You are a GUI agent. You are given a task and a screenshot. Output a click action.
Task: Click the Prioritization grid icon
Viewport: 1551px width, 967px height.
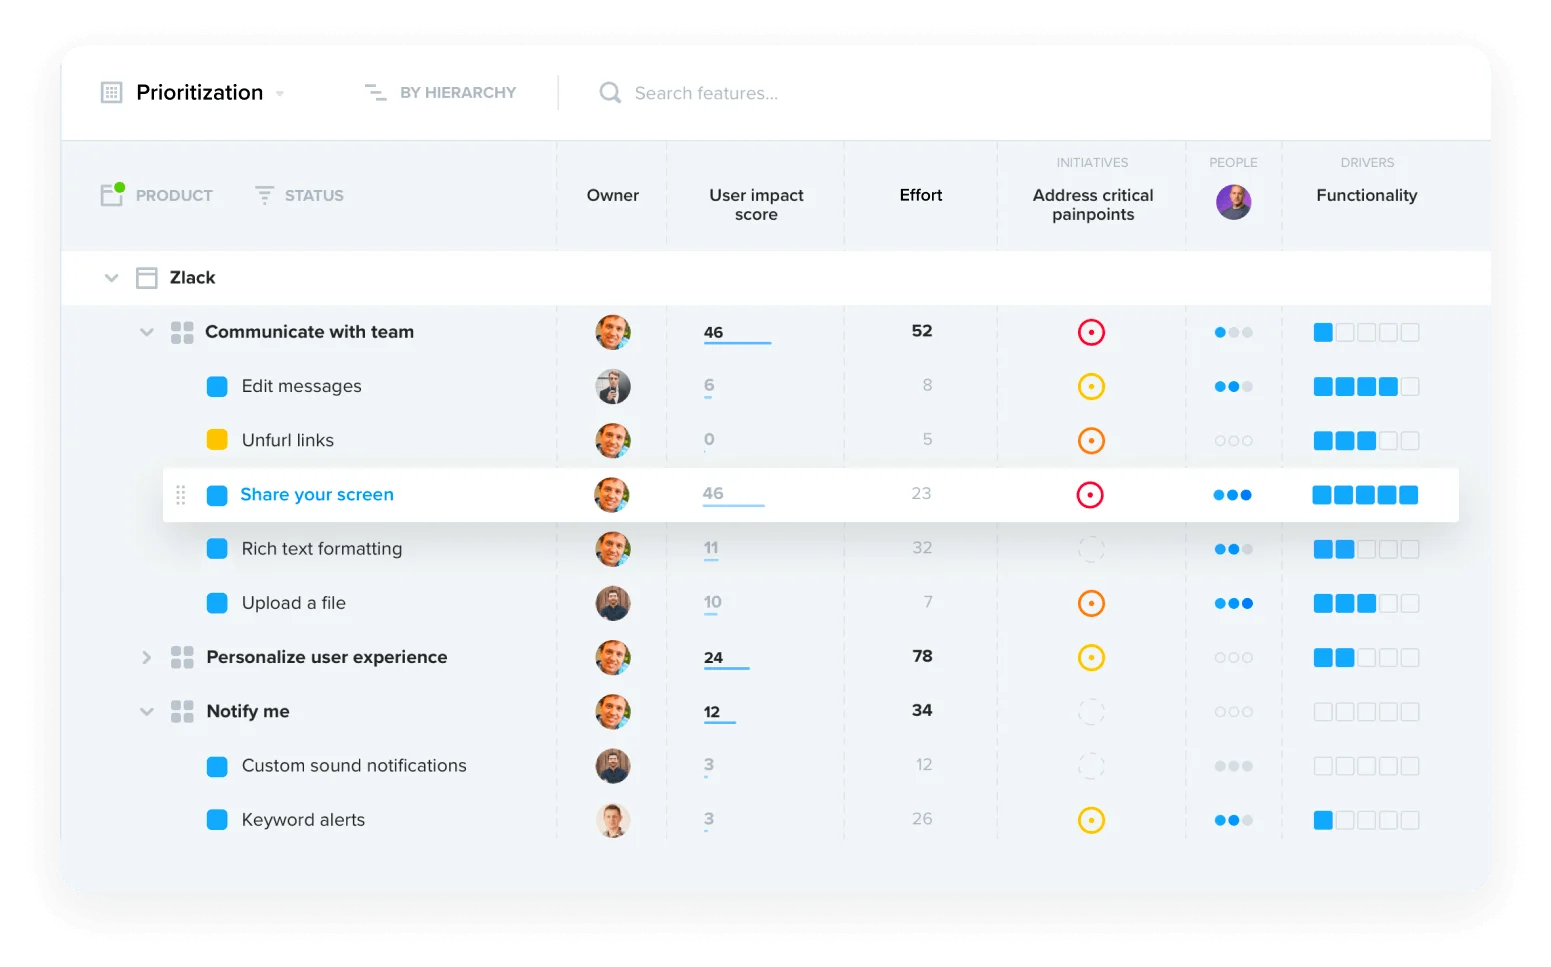point(112,93)
